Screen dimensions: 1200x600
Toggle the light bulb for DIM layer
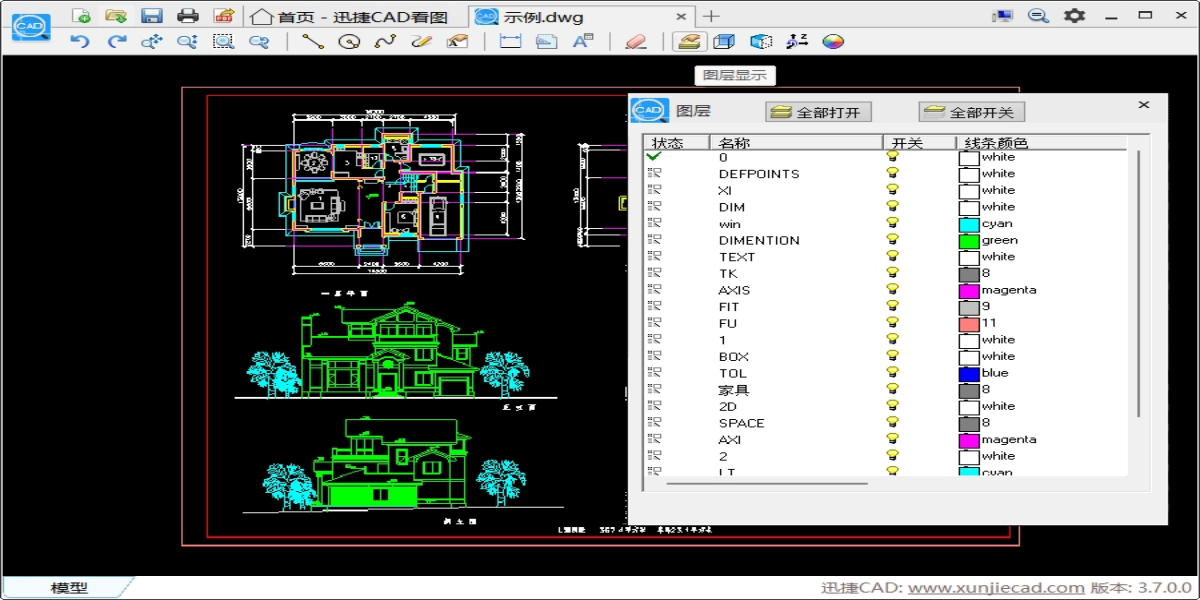892,207
